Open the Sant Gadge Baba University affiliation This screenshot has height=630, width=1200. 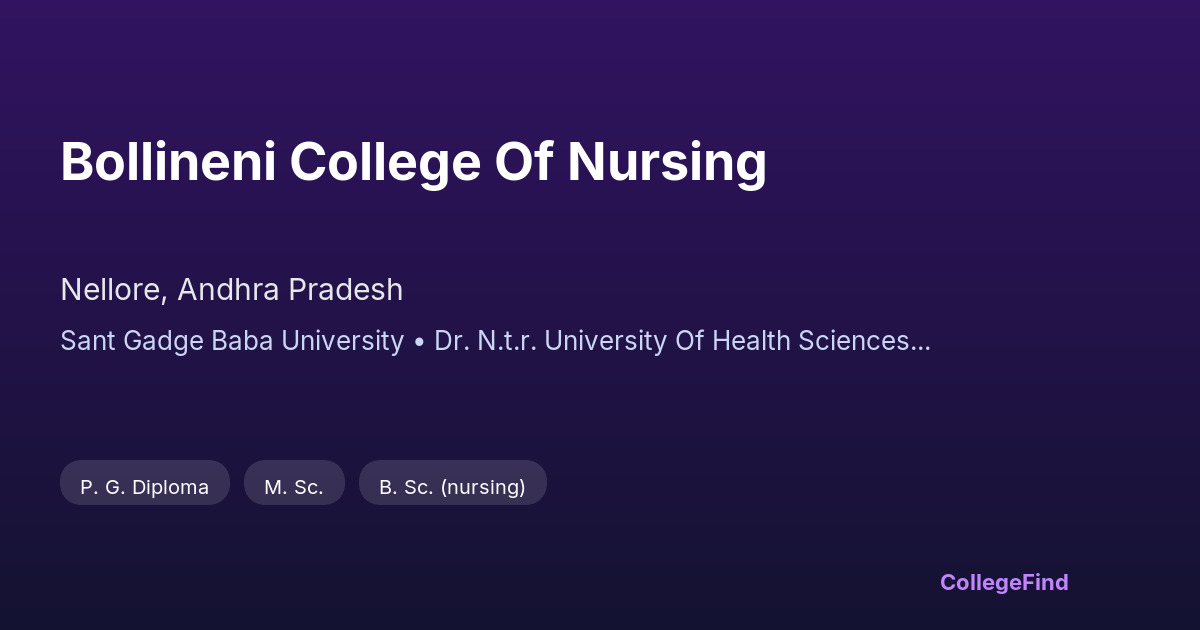232,341
